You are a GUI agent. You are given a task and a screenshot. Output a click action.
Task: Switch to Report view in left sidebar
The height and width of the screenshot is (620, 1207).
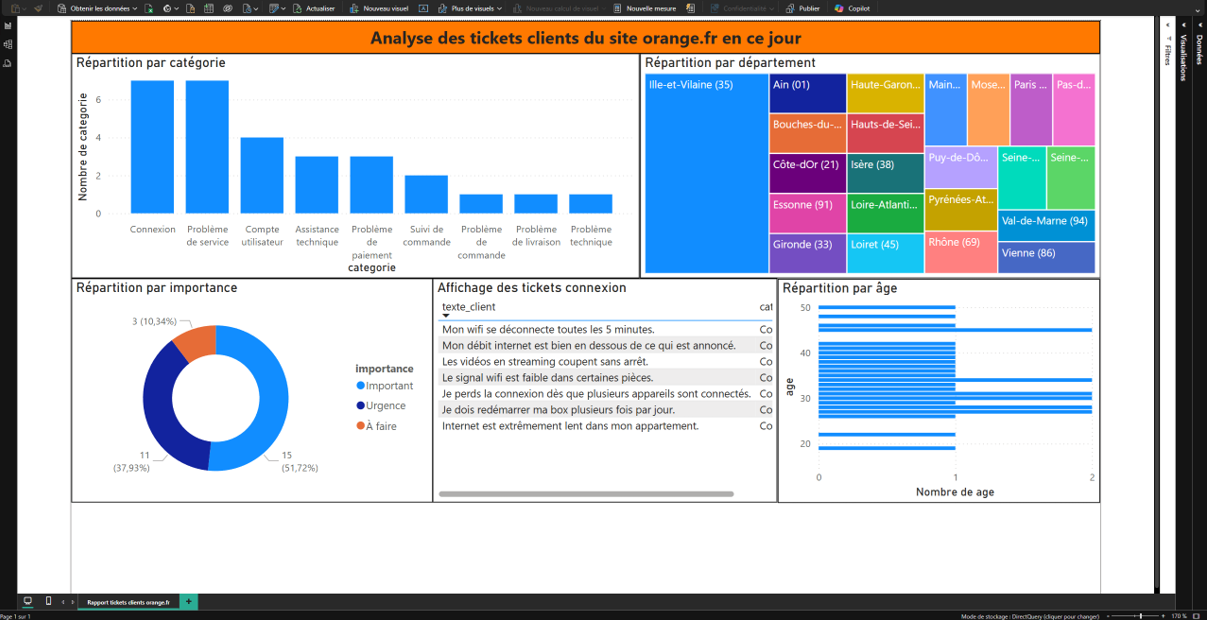coord(7,26)
